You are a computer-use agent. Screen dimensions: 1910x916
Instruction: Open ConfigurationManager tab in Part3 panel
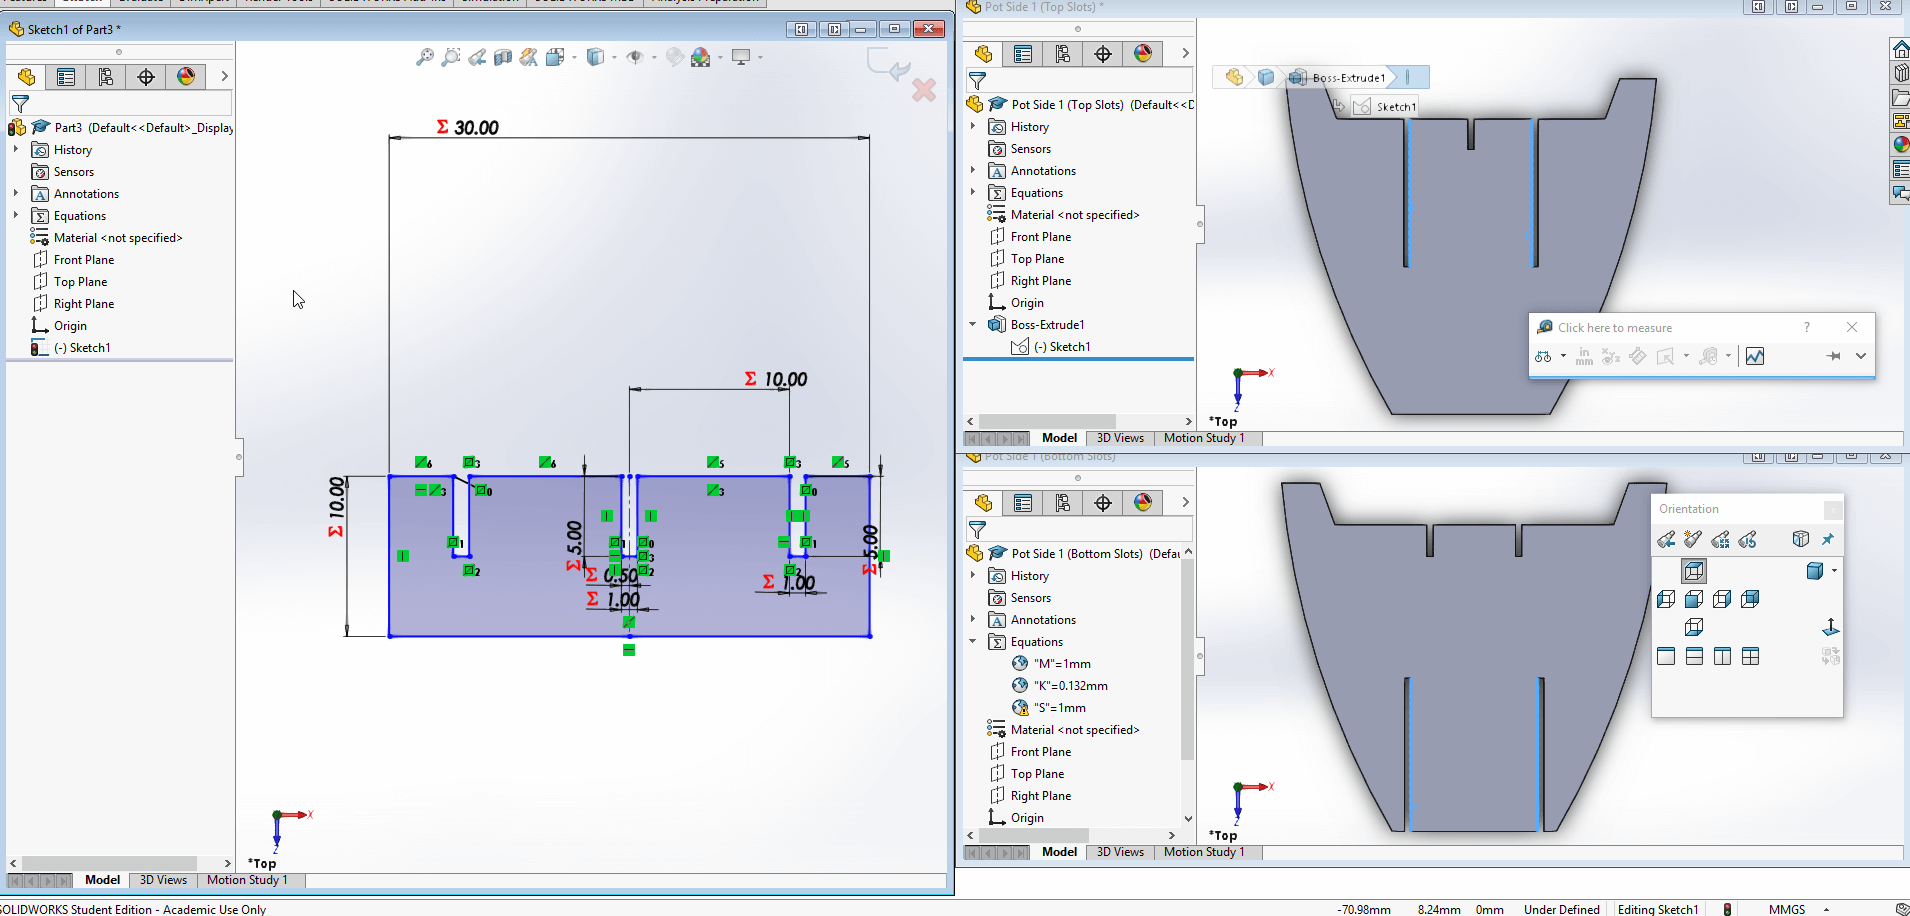pyautogui.click(x=106, y=77)
